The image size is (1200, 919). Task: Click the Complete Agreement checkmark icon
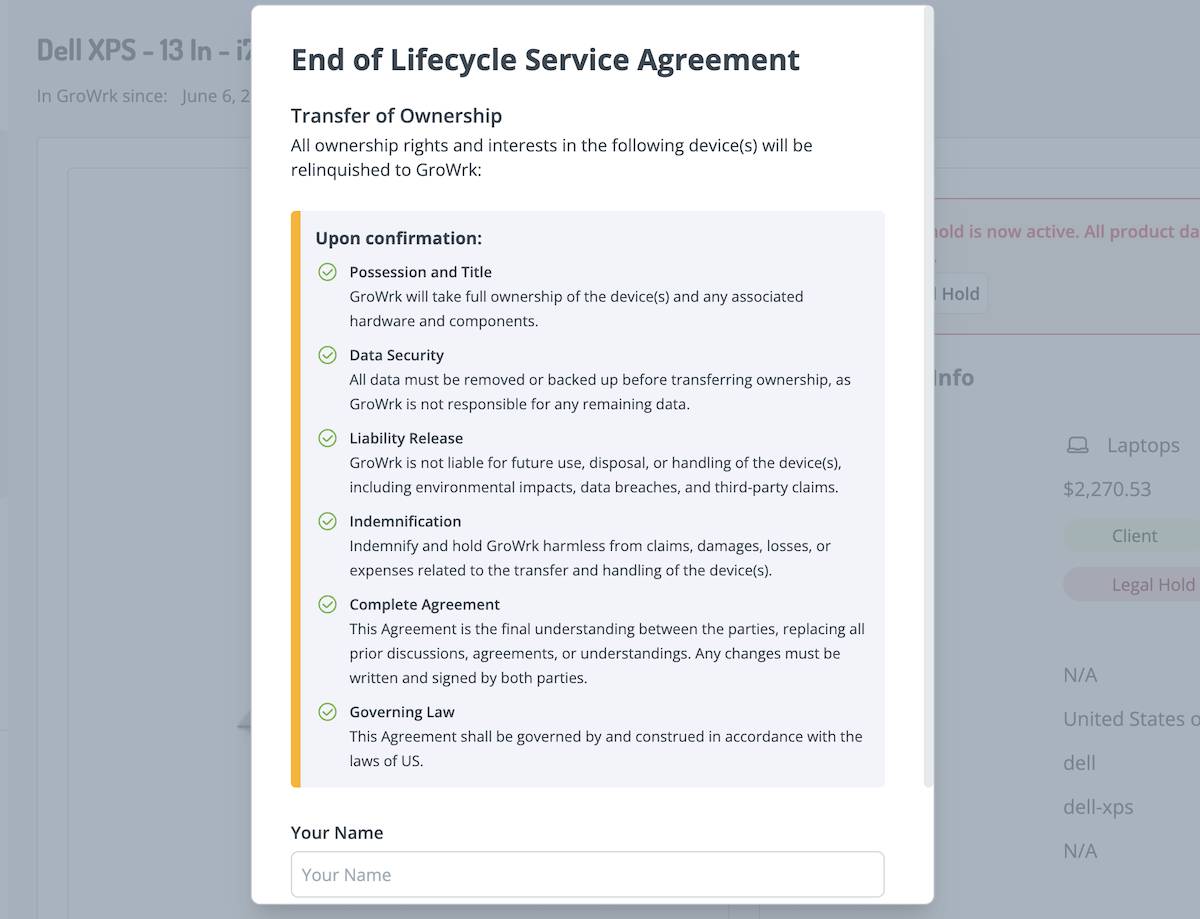327,604
